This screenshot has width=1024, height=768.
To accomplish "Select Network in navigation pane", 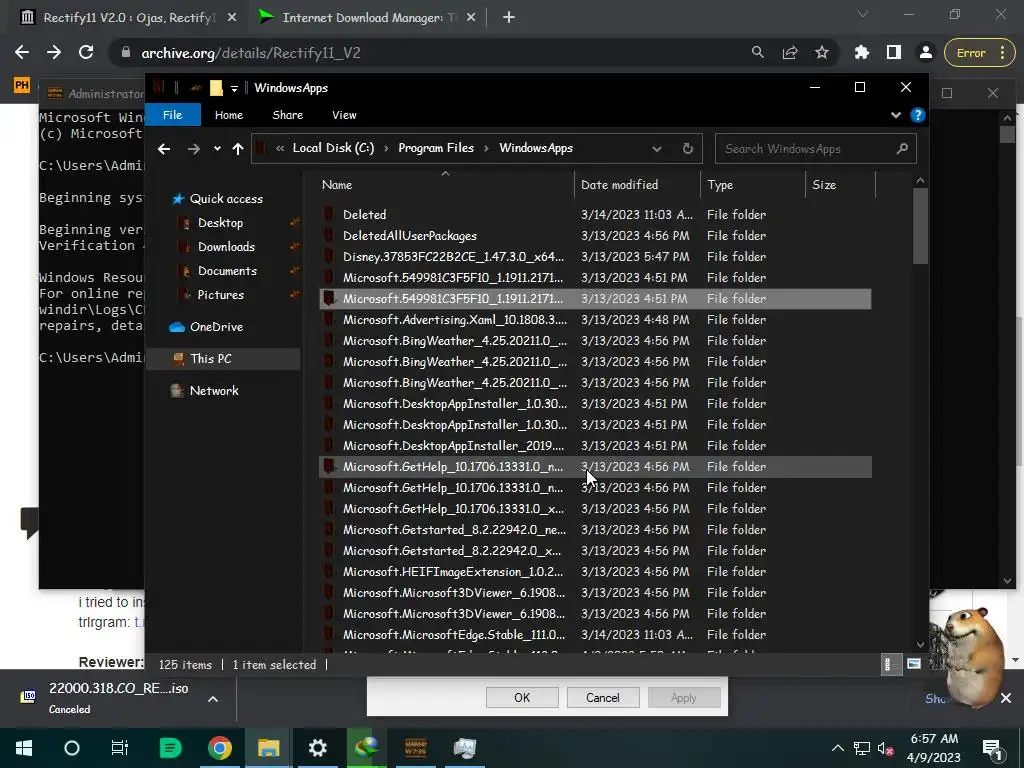I will (x=214, y=391).
